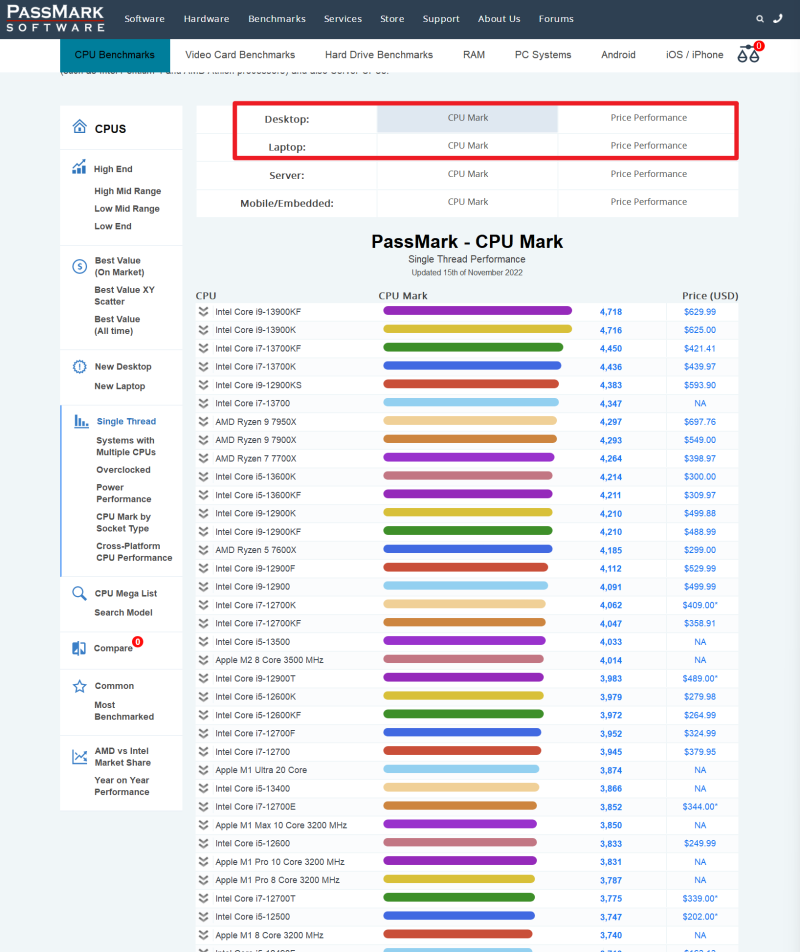Click the CPU Mega List magnifier icon

tap(80, 593)
